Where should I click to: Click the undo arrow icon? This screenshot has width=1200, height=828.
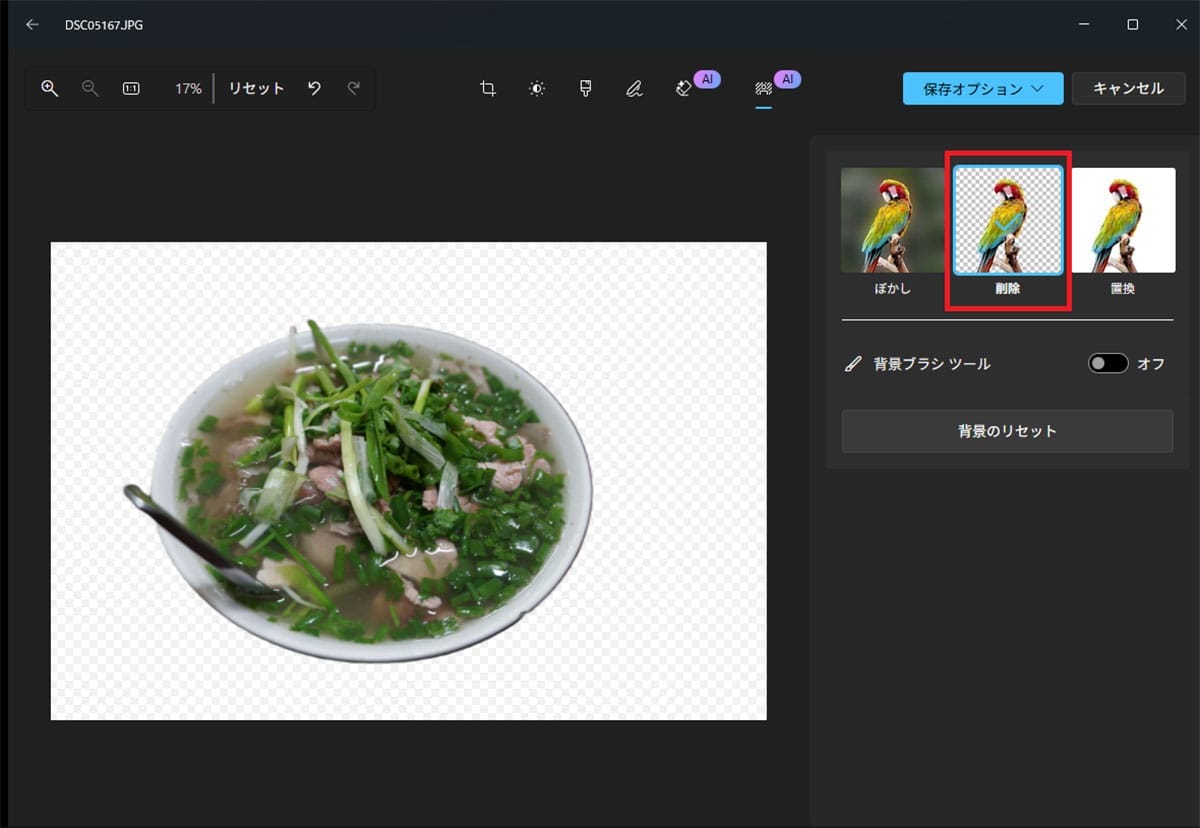point(313,88)
